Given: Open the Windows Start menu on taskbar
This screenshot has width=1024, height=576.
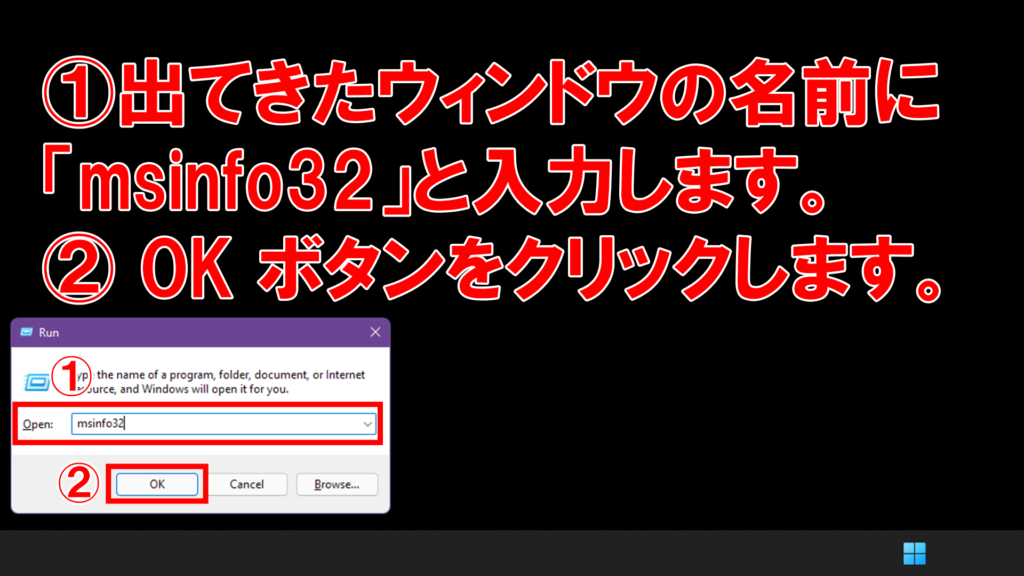Looking at the screenshot, I should coord(914,554).
